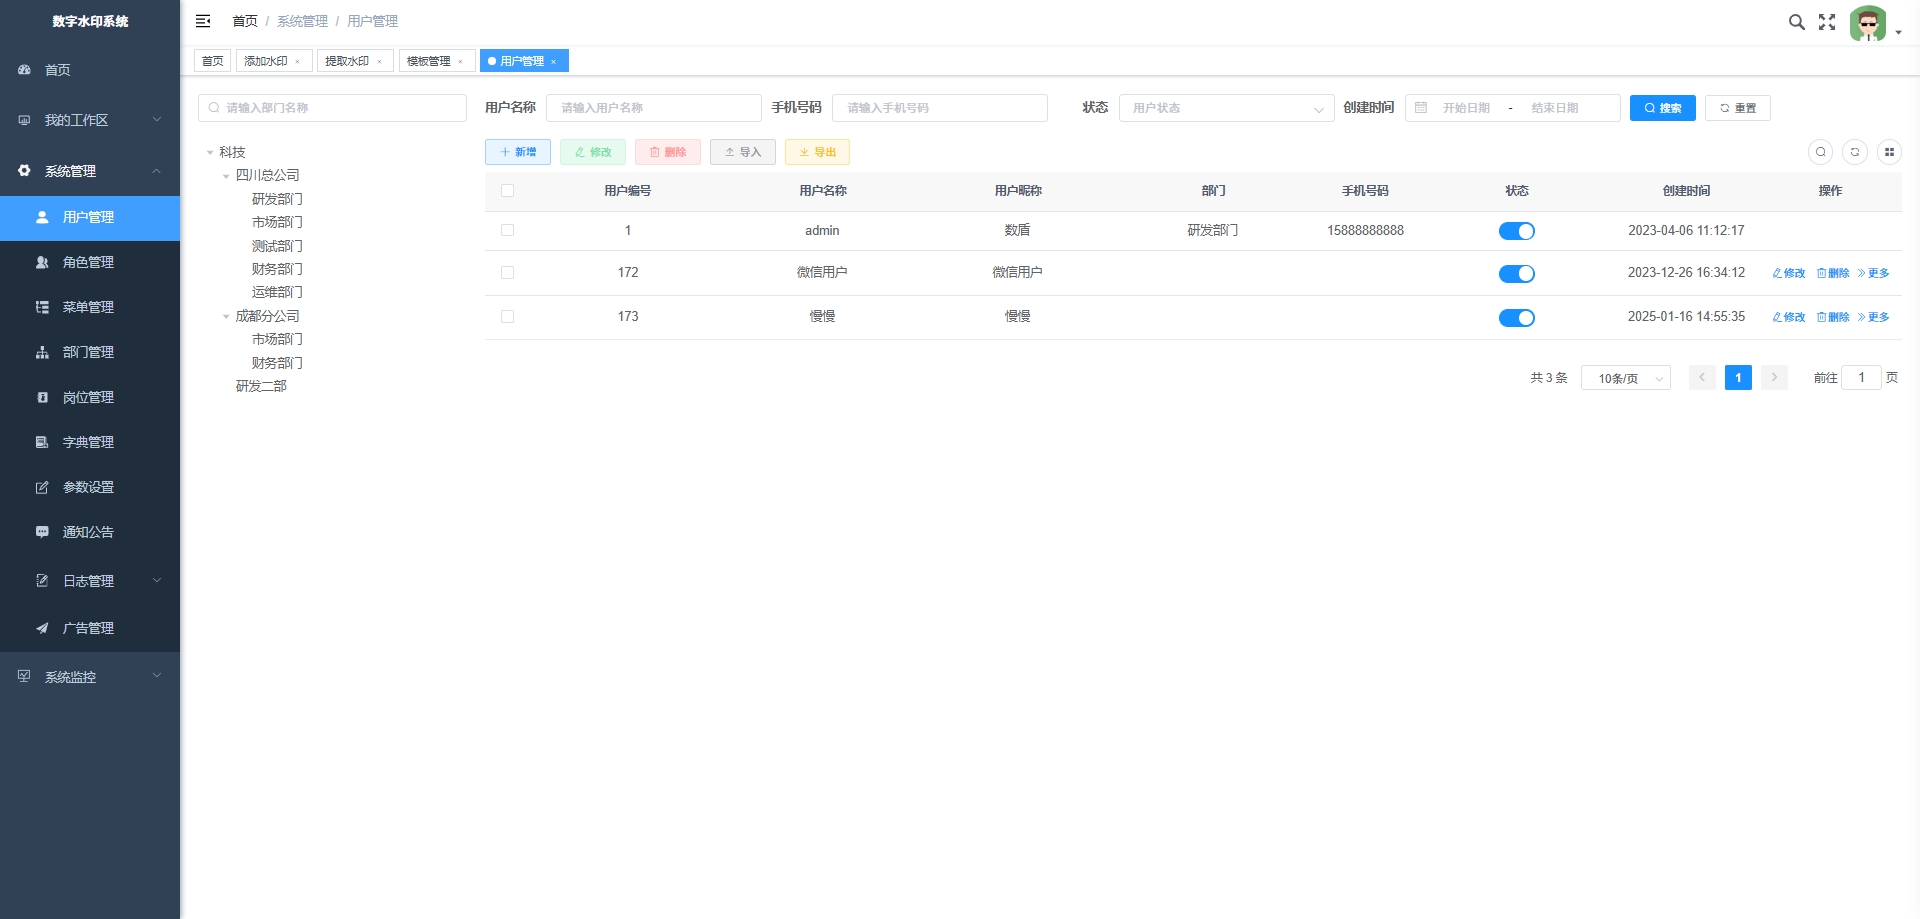Check the admin user row checkbox
Viewport: 1920px width, 919px height.
pos(507,231)
